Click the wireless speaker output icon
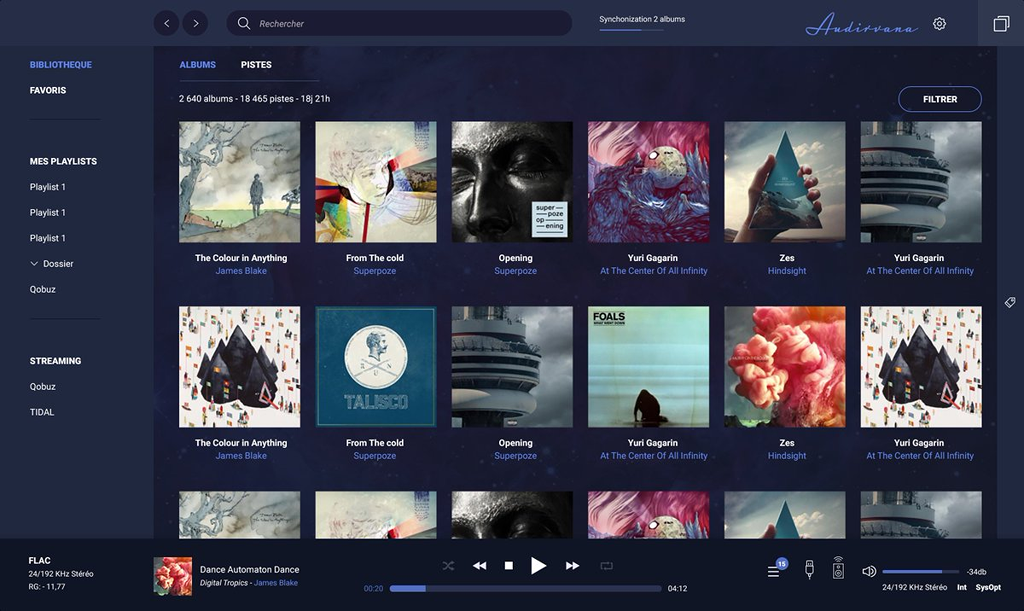The width and height of the screenshot is (1024, 611). 839,568
